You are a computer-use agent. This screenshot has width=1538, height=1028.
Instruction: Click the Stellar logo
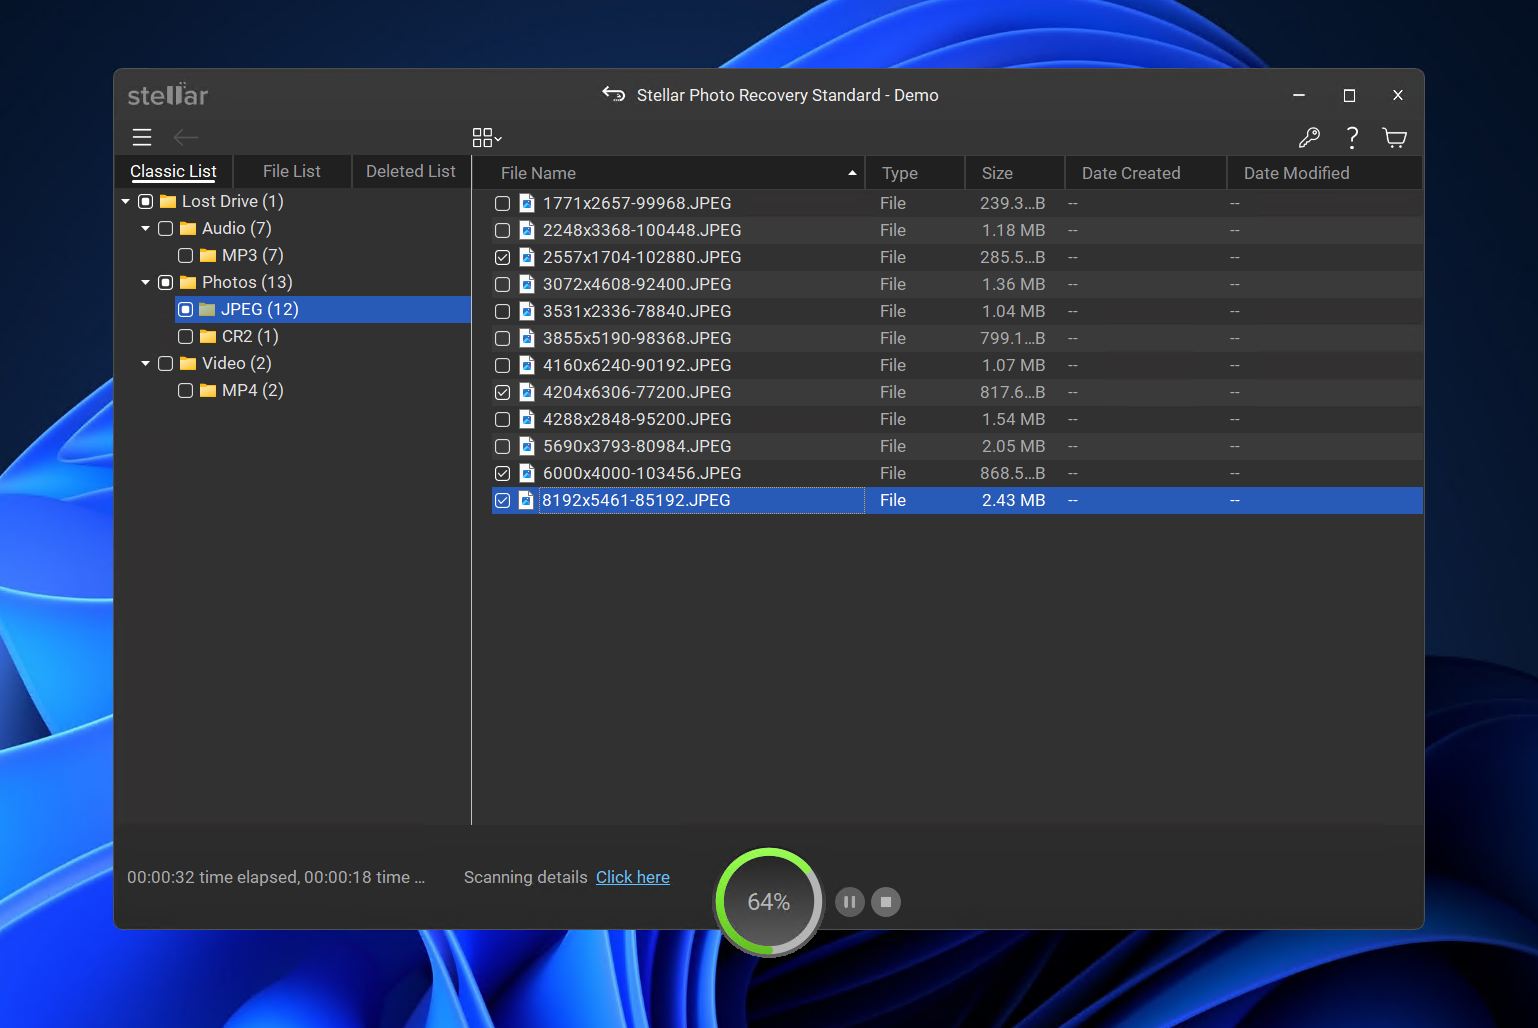click(x=168, y=95)
